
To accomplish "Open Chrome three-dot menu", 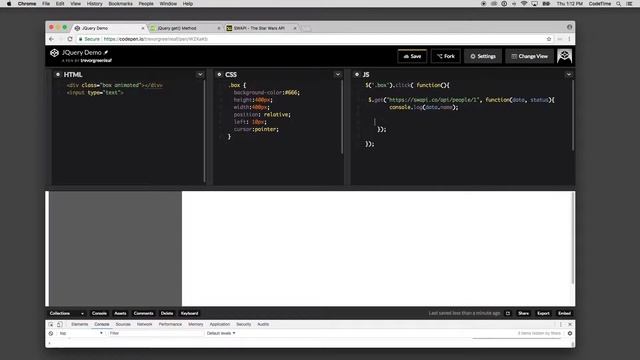I will click(x=569, y=39).
